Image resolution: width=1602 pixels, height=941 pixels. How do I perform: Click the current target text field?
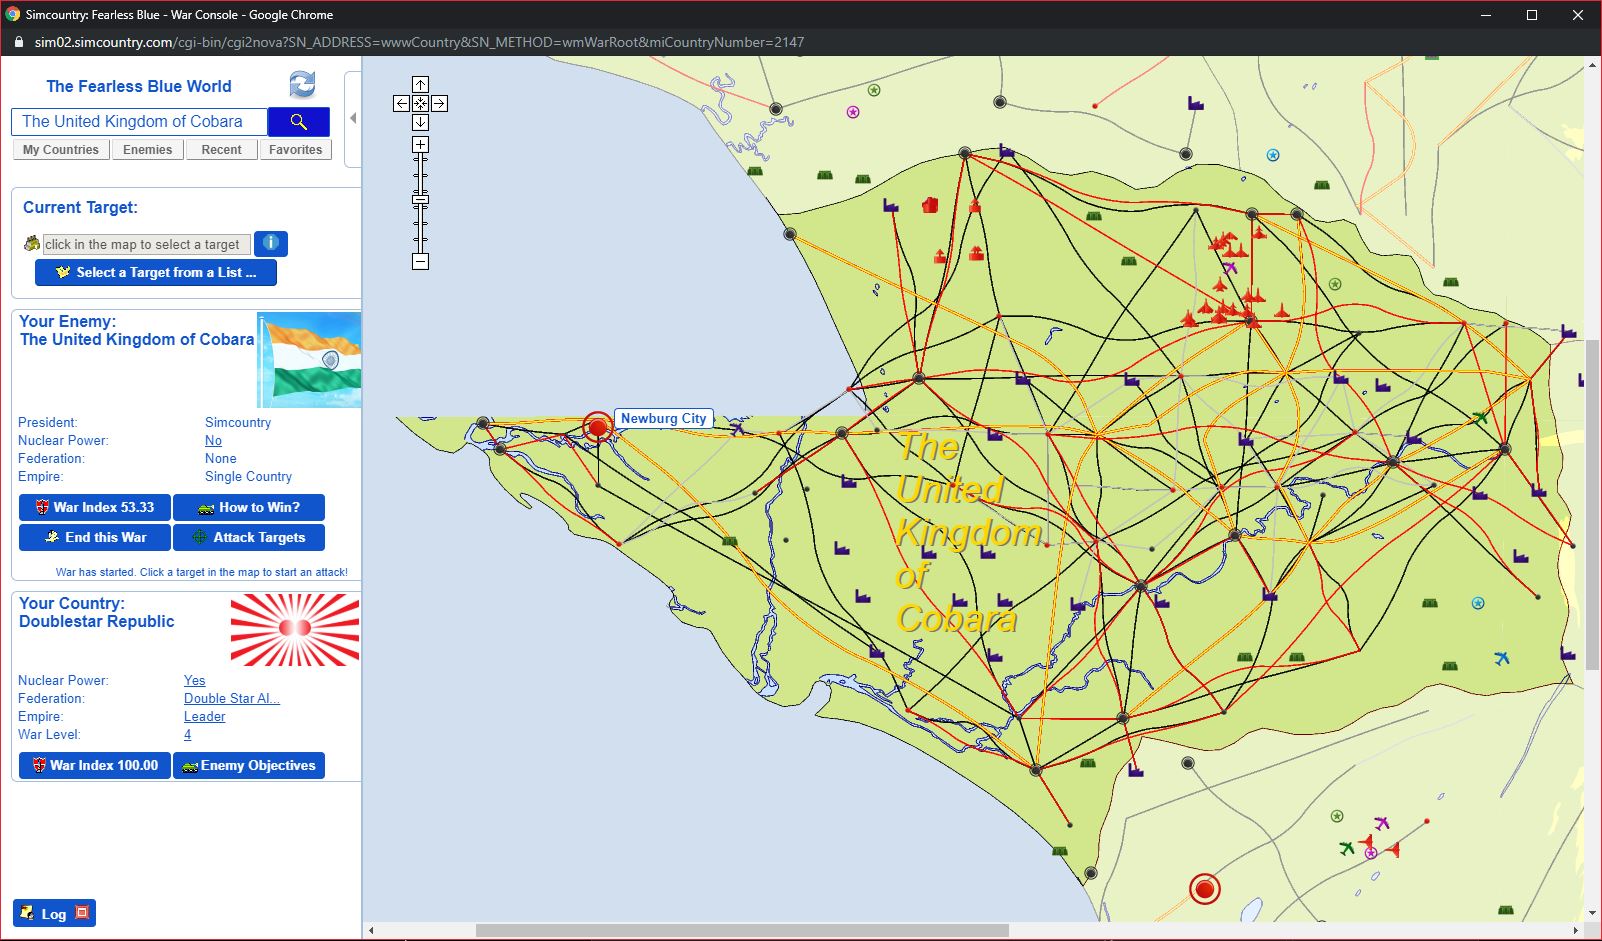tap(146, 244)
